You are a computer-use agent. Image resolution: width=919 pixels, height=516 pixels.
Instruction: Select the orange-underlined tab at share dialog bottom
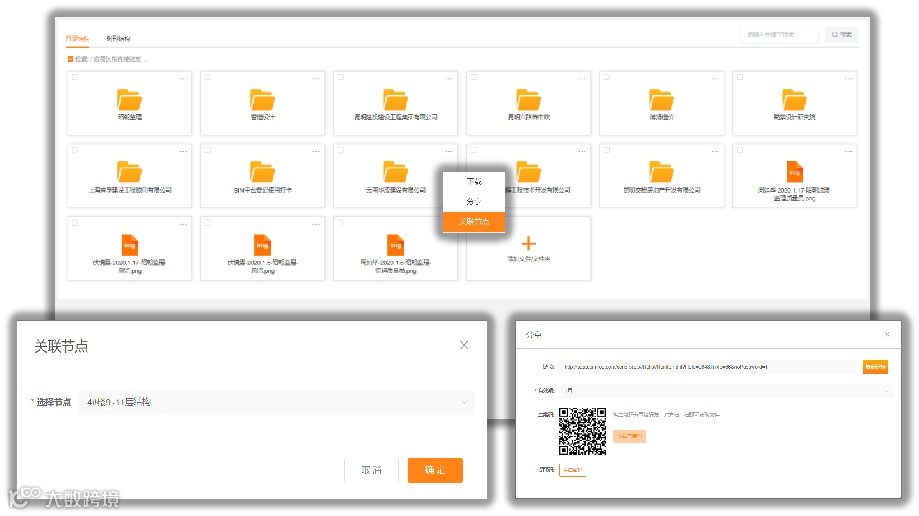(x=573, y=470)
